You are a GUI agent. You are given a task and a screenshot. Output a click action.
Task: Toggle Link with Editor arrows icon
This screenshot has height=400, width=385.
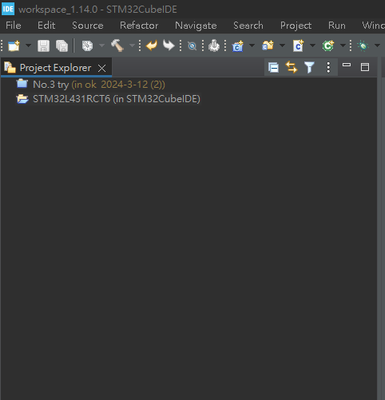291,67
